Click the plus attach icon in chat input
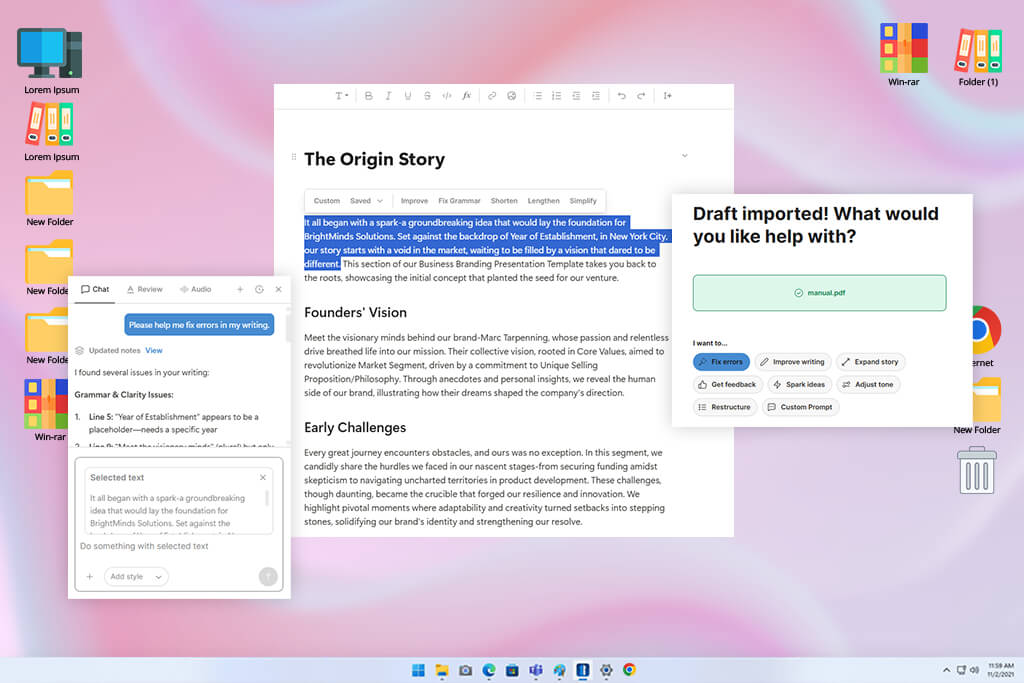1024x683 pixels. pyautogui.click(x=89, y=577)
